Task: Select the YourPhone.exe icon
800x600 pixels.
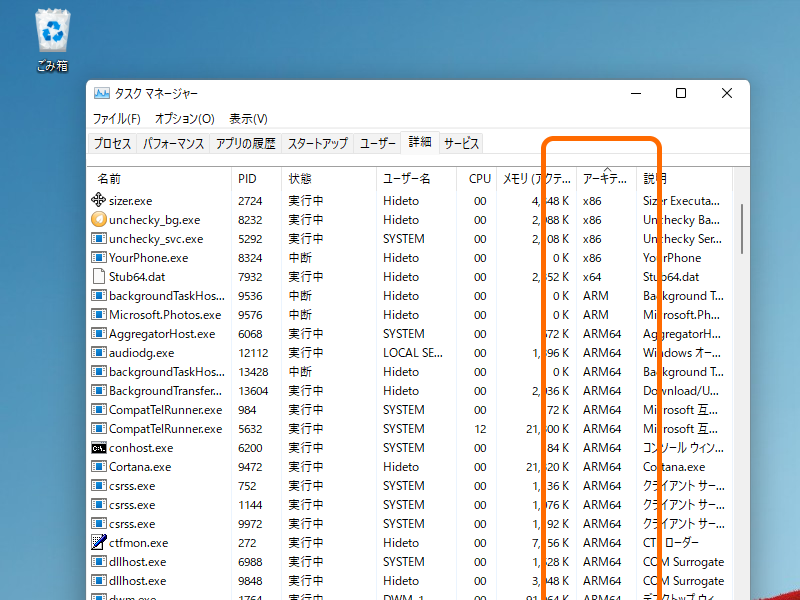Action: coord(98,257)
